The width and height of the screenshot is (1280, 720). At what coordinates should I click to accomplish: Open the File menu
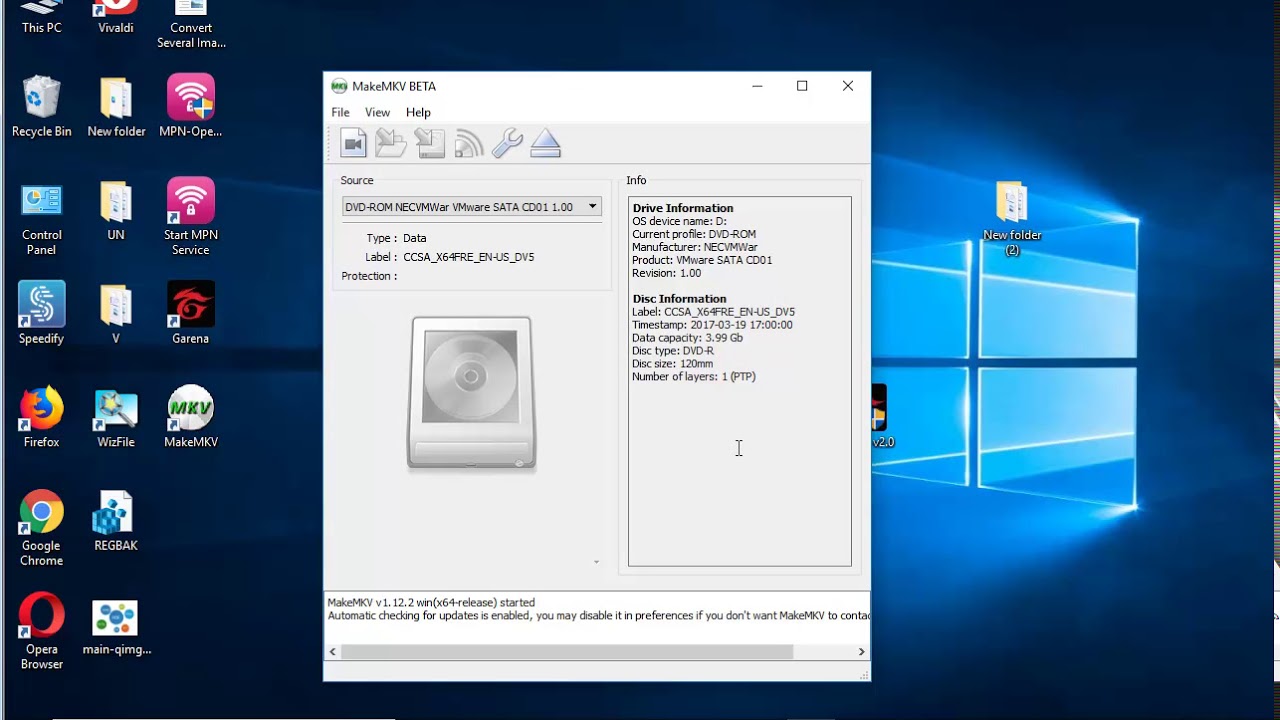click(340, 112)
